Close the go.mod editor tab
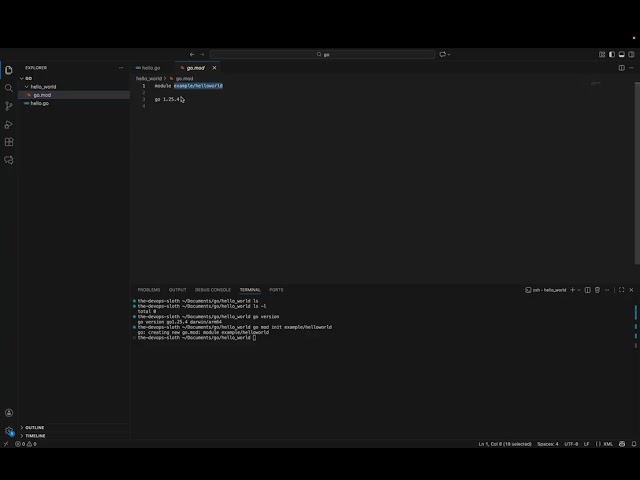Viewport: 640px width, 480px height. click(x=214, y=68)
